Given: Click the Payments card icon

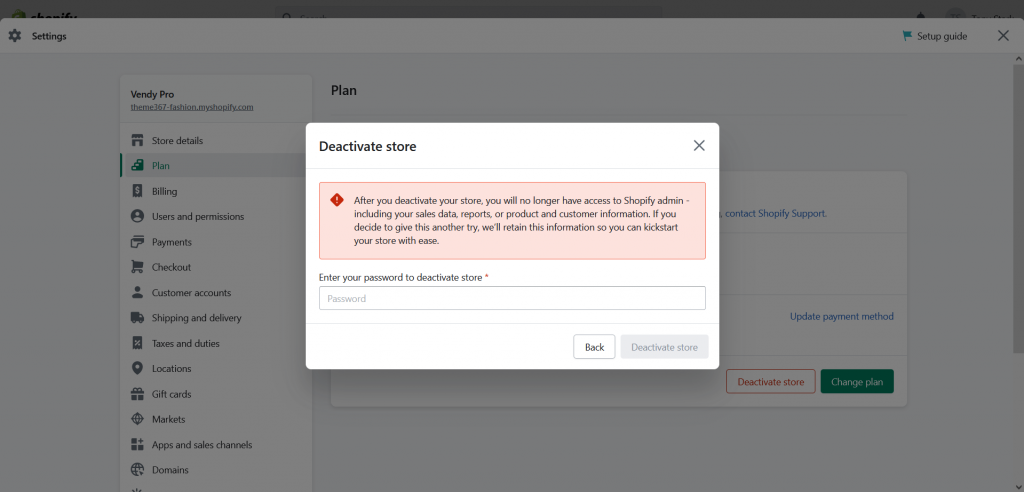Looking at the screenshot, I should pyautogui.click(x=137, y=242).
